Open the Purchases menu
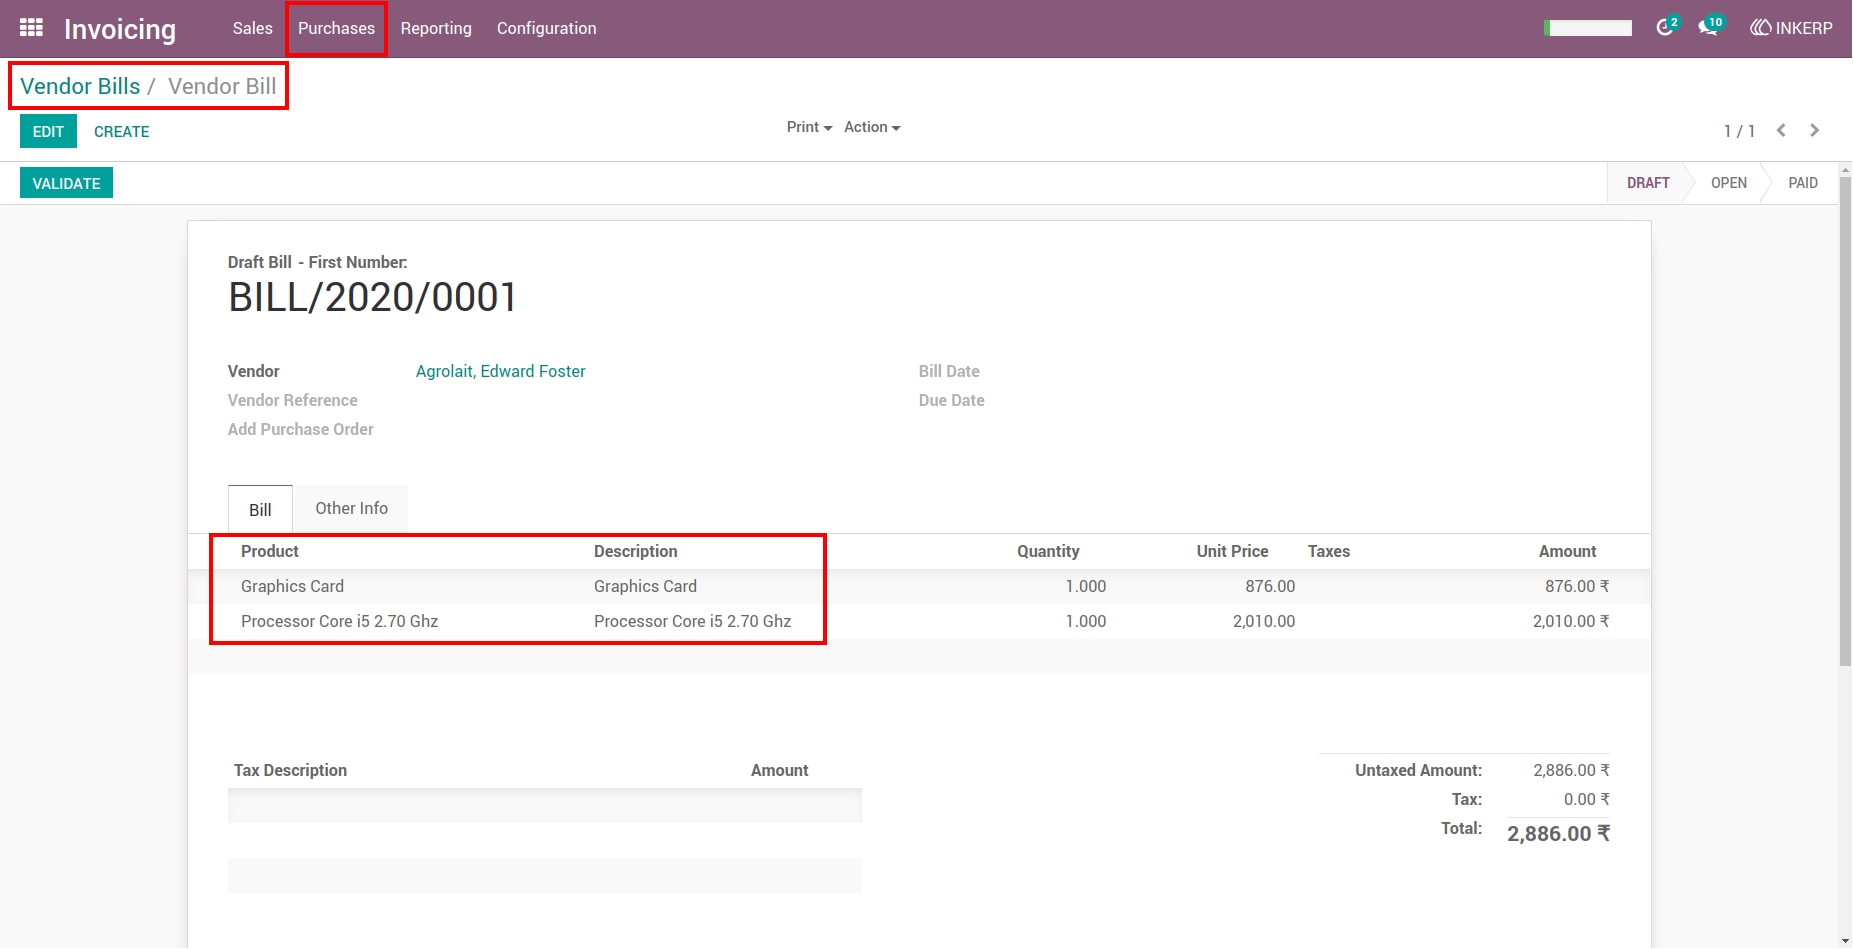The width and height of the screenshot is (1853, 949). 336,28
